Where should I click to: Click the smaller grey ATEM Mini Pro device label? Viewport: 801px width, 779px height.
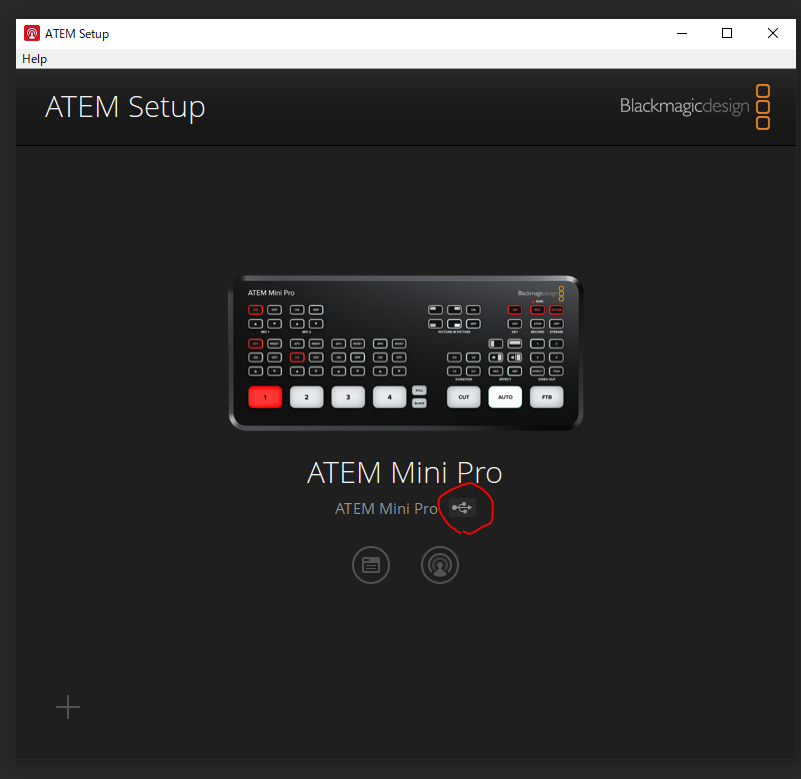click(x=386, y=509)
